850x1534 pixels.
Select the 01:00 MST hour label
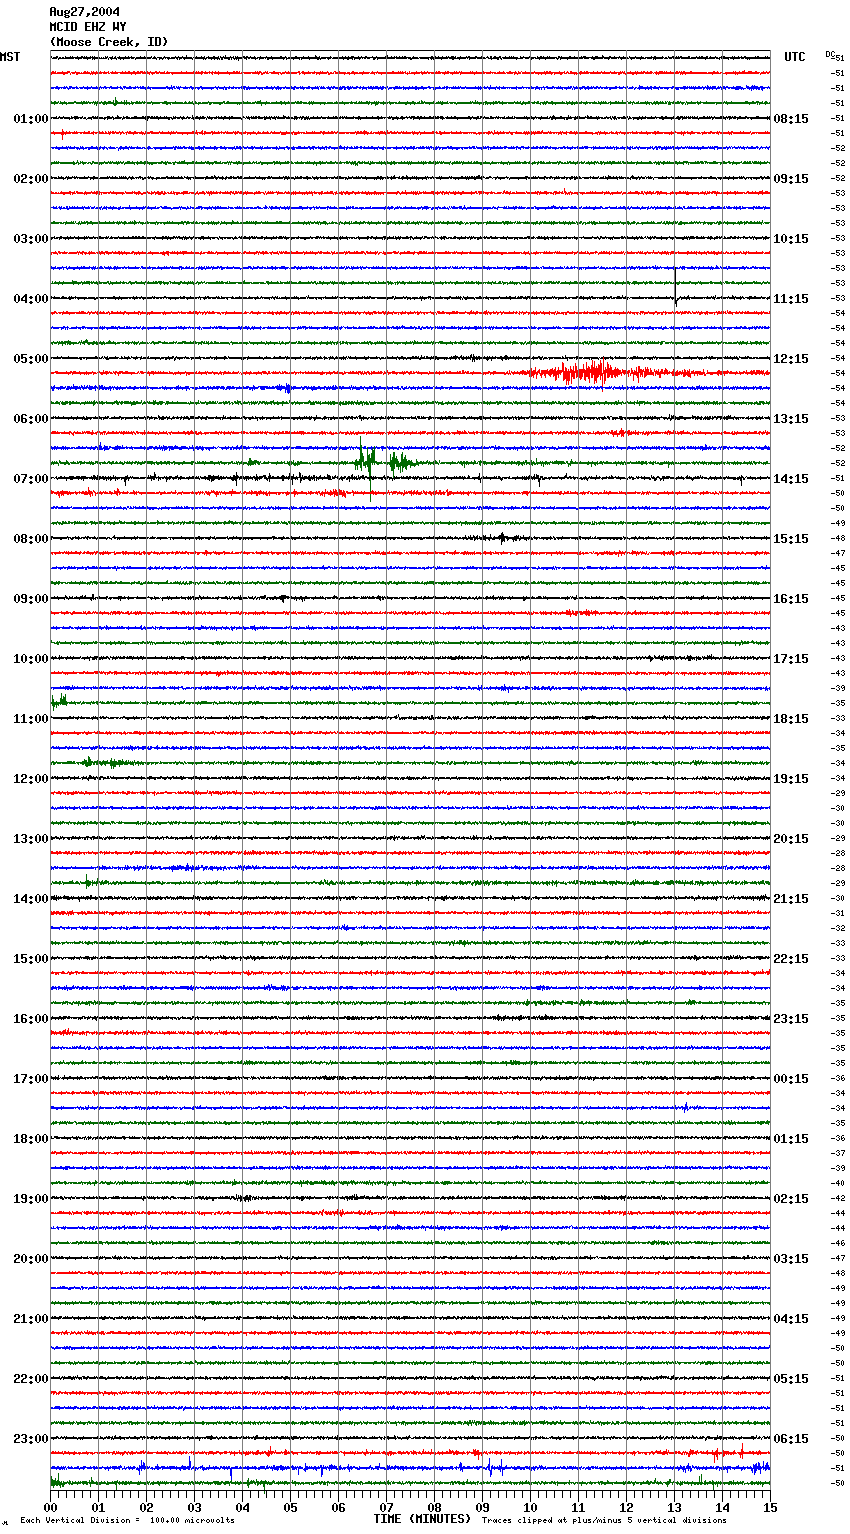point(31,119)
